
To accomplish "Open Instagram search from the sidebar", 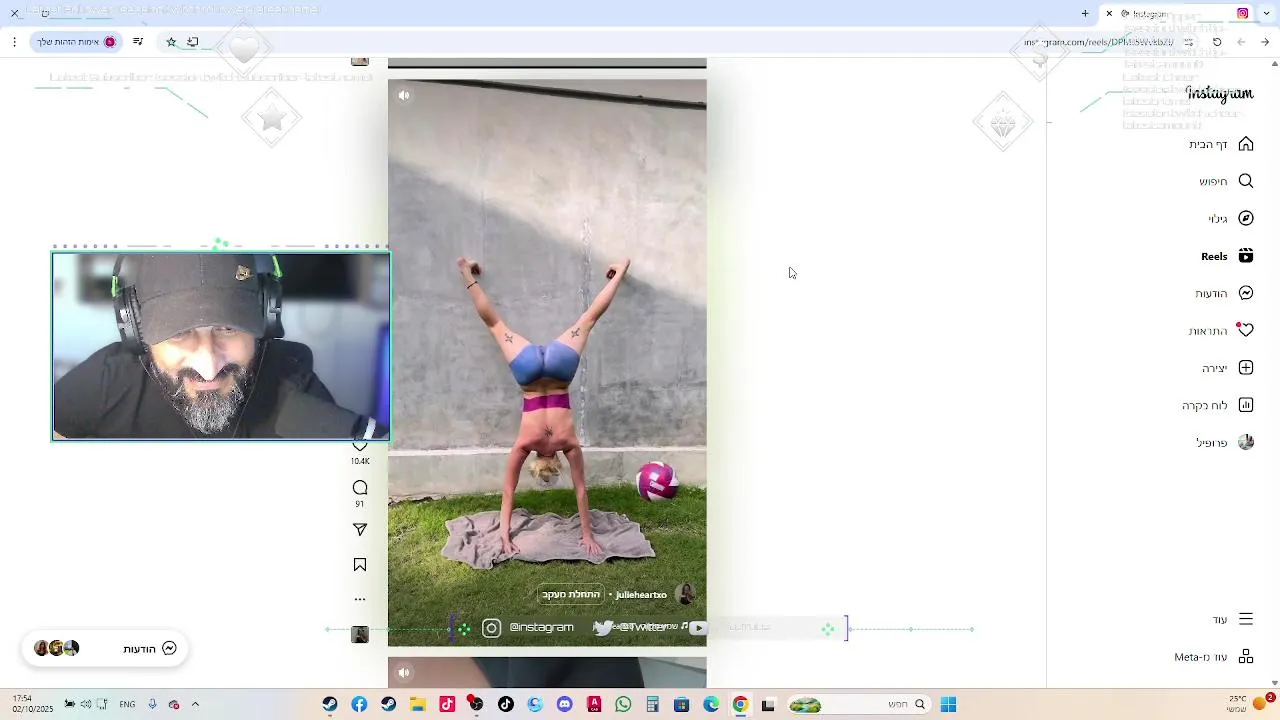I will click(1226, 181).
